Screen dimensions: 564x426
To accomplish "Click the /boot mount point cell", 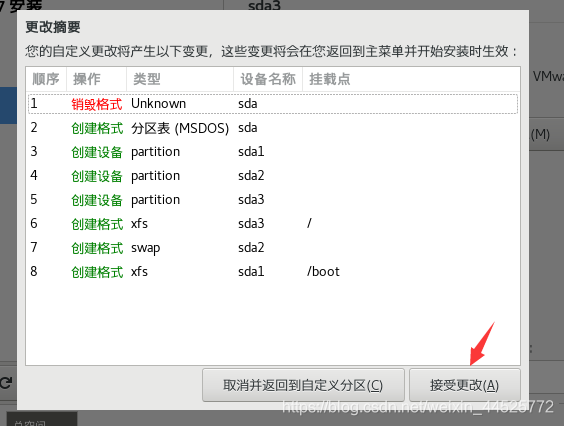I will [323, 272].
